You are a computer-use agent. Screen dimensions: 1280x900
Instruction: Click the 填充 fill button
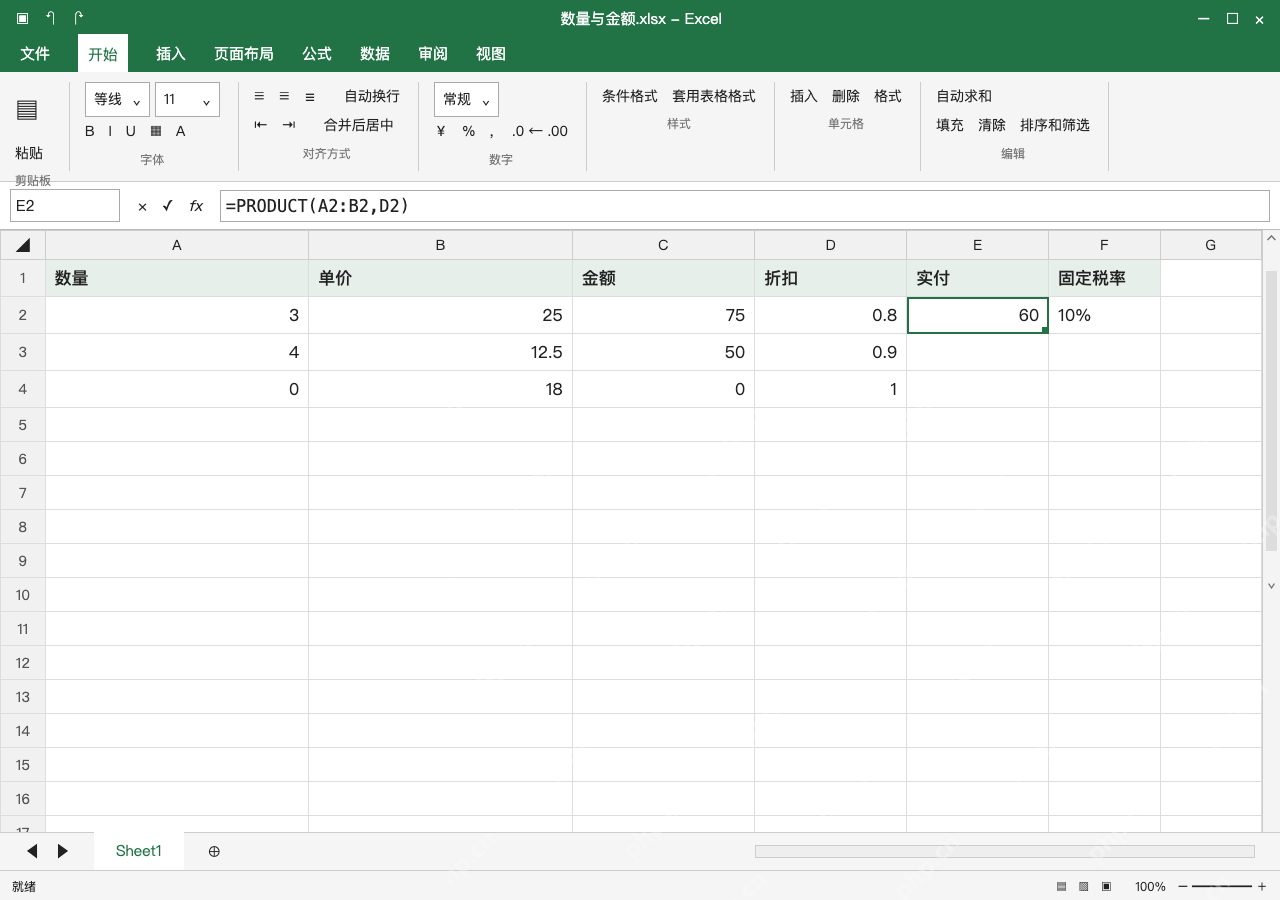point(950,125)
